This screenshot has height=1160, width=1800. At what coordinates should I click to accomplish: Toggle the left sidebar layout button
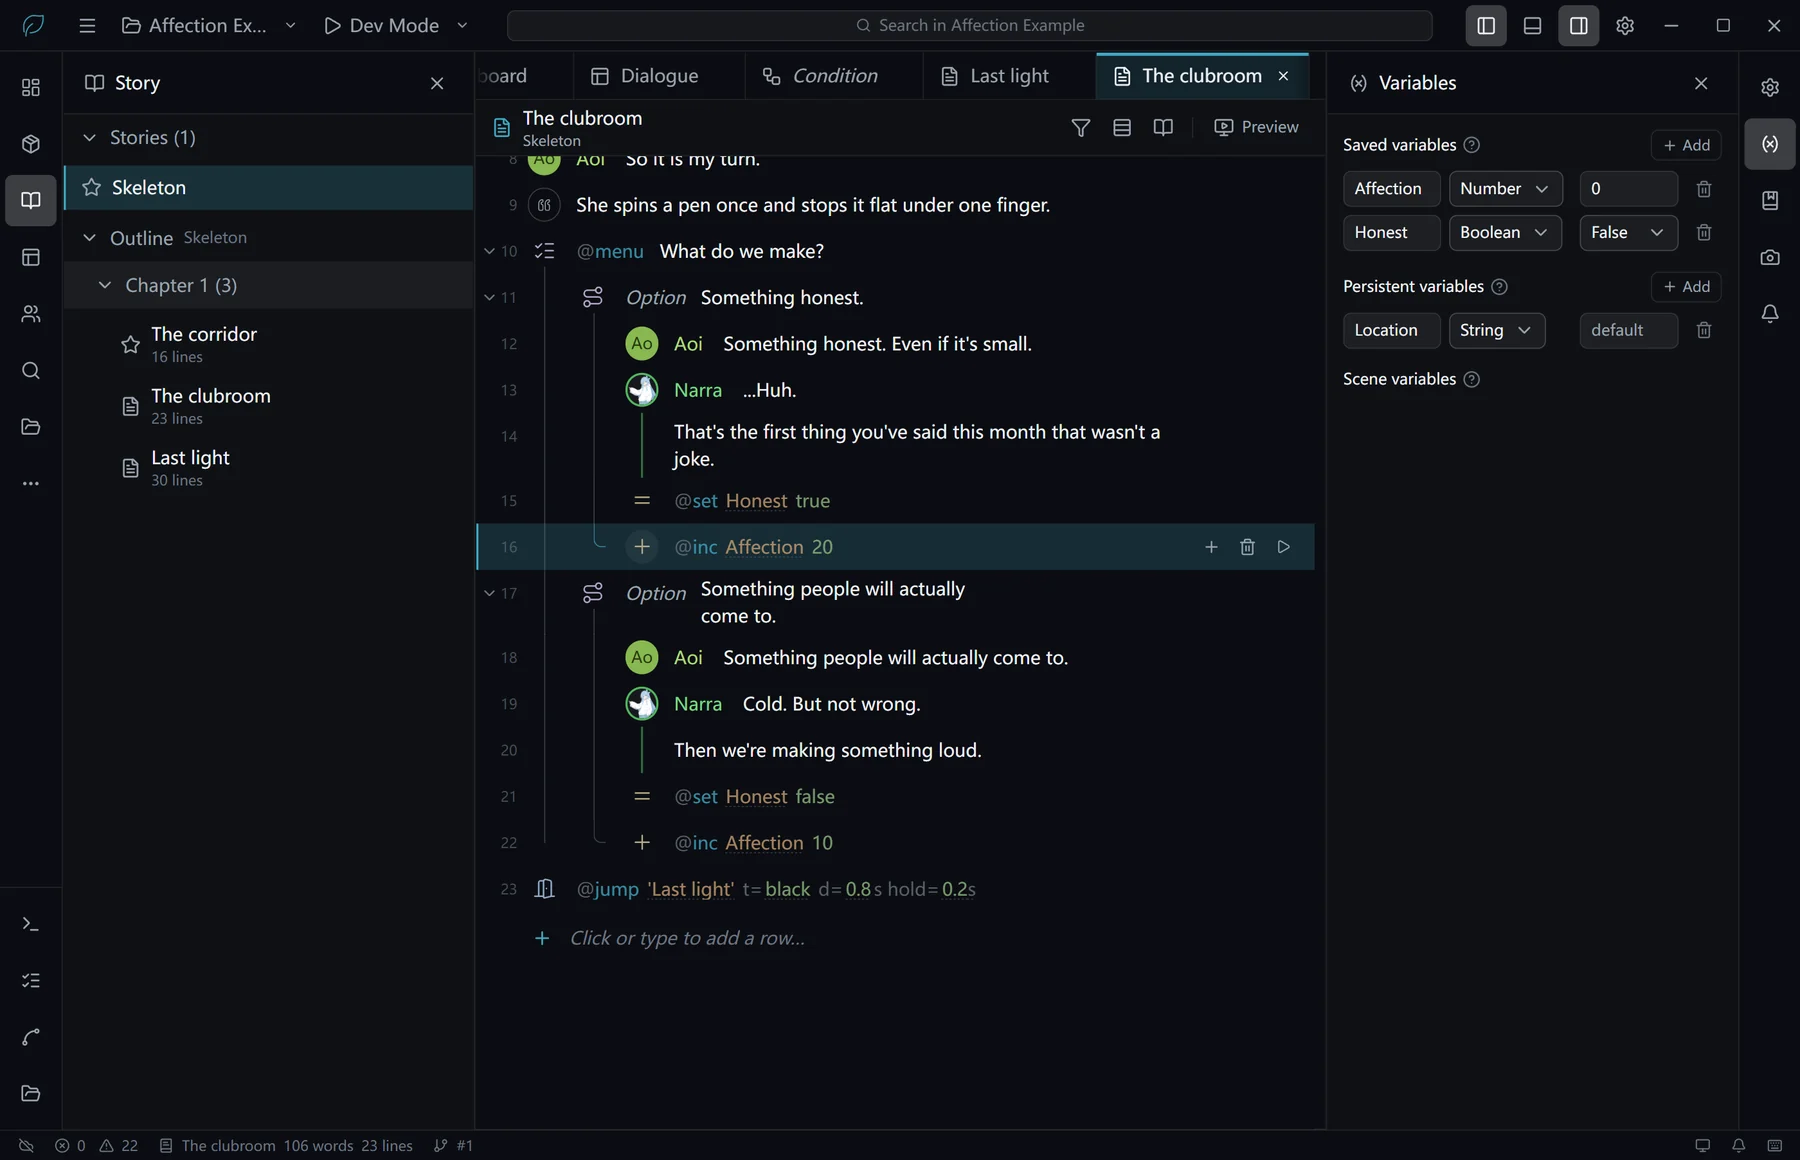coord(1486,26)
